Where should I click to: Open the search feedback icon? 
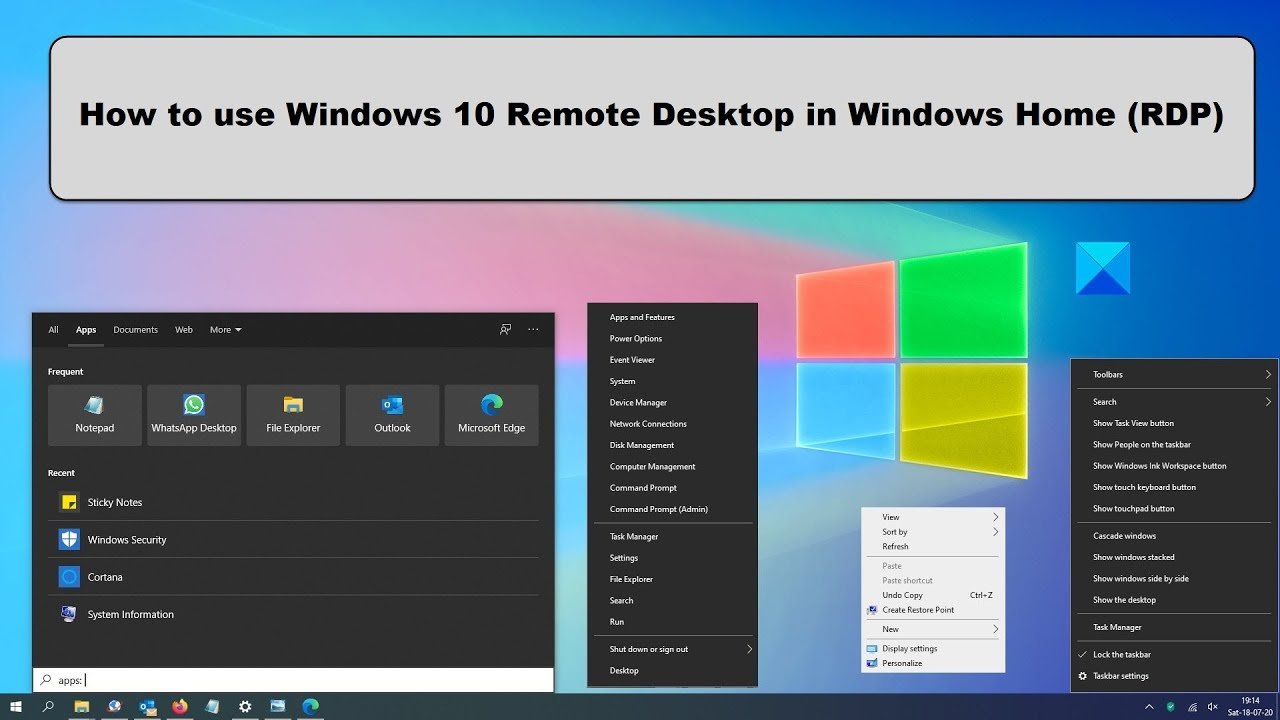pyautogui.click(x=506, y=329)
